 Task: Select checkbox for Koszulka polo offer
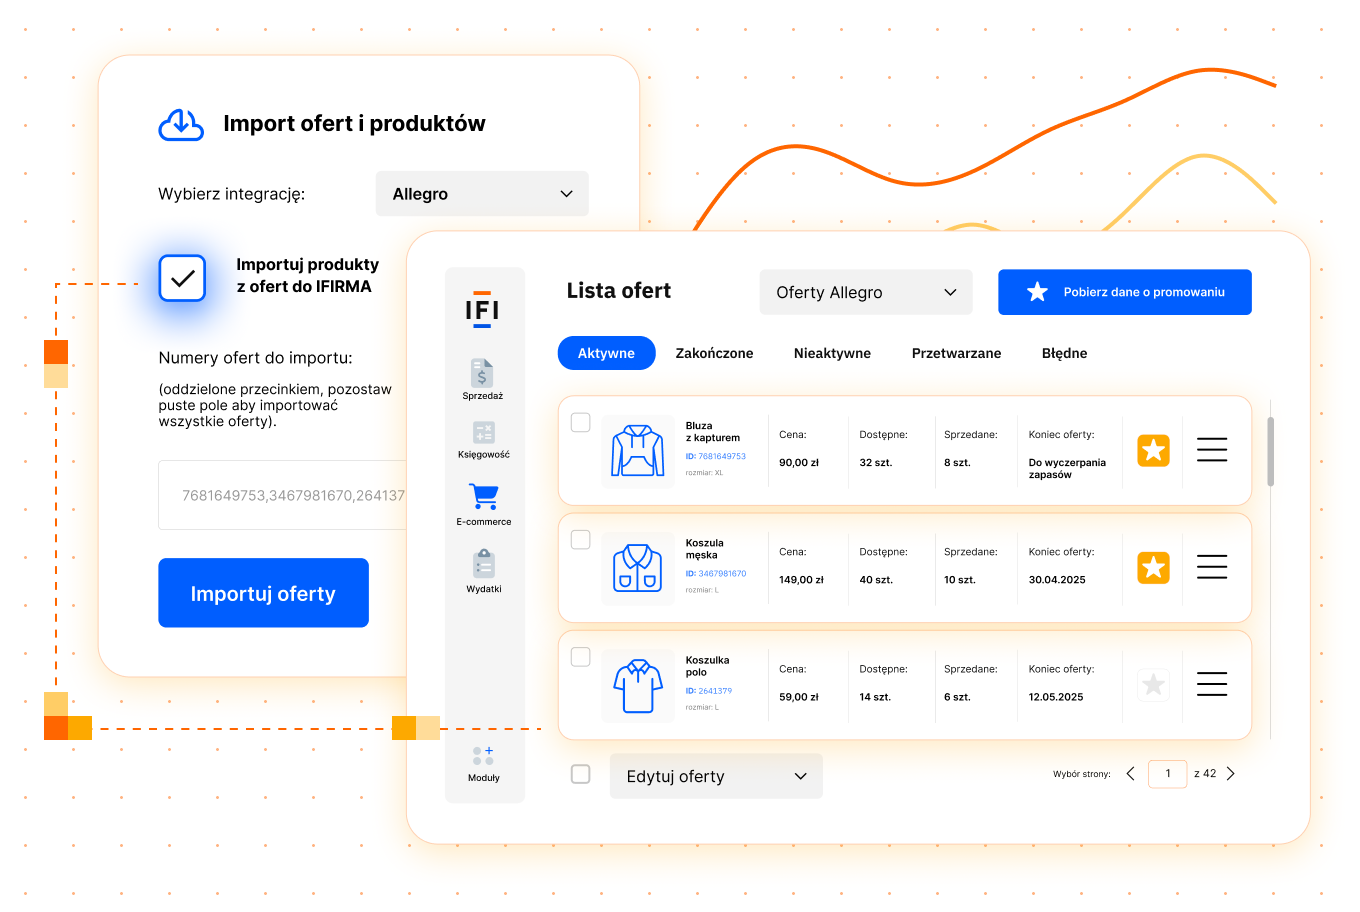(580, 656)
